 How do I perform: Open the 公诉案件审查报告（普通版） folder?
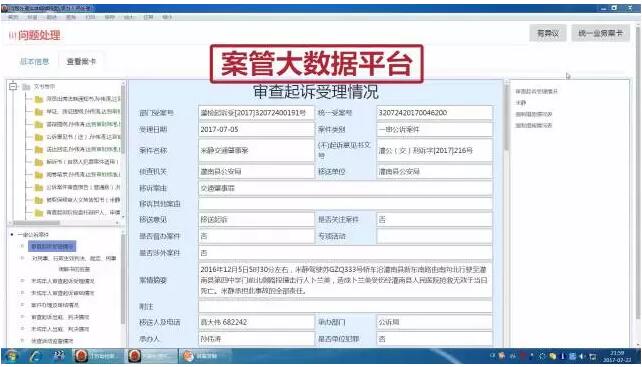(x=77, y=188)
